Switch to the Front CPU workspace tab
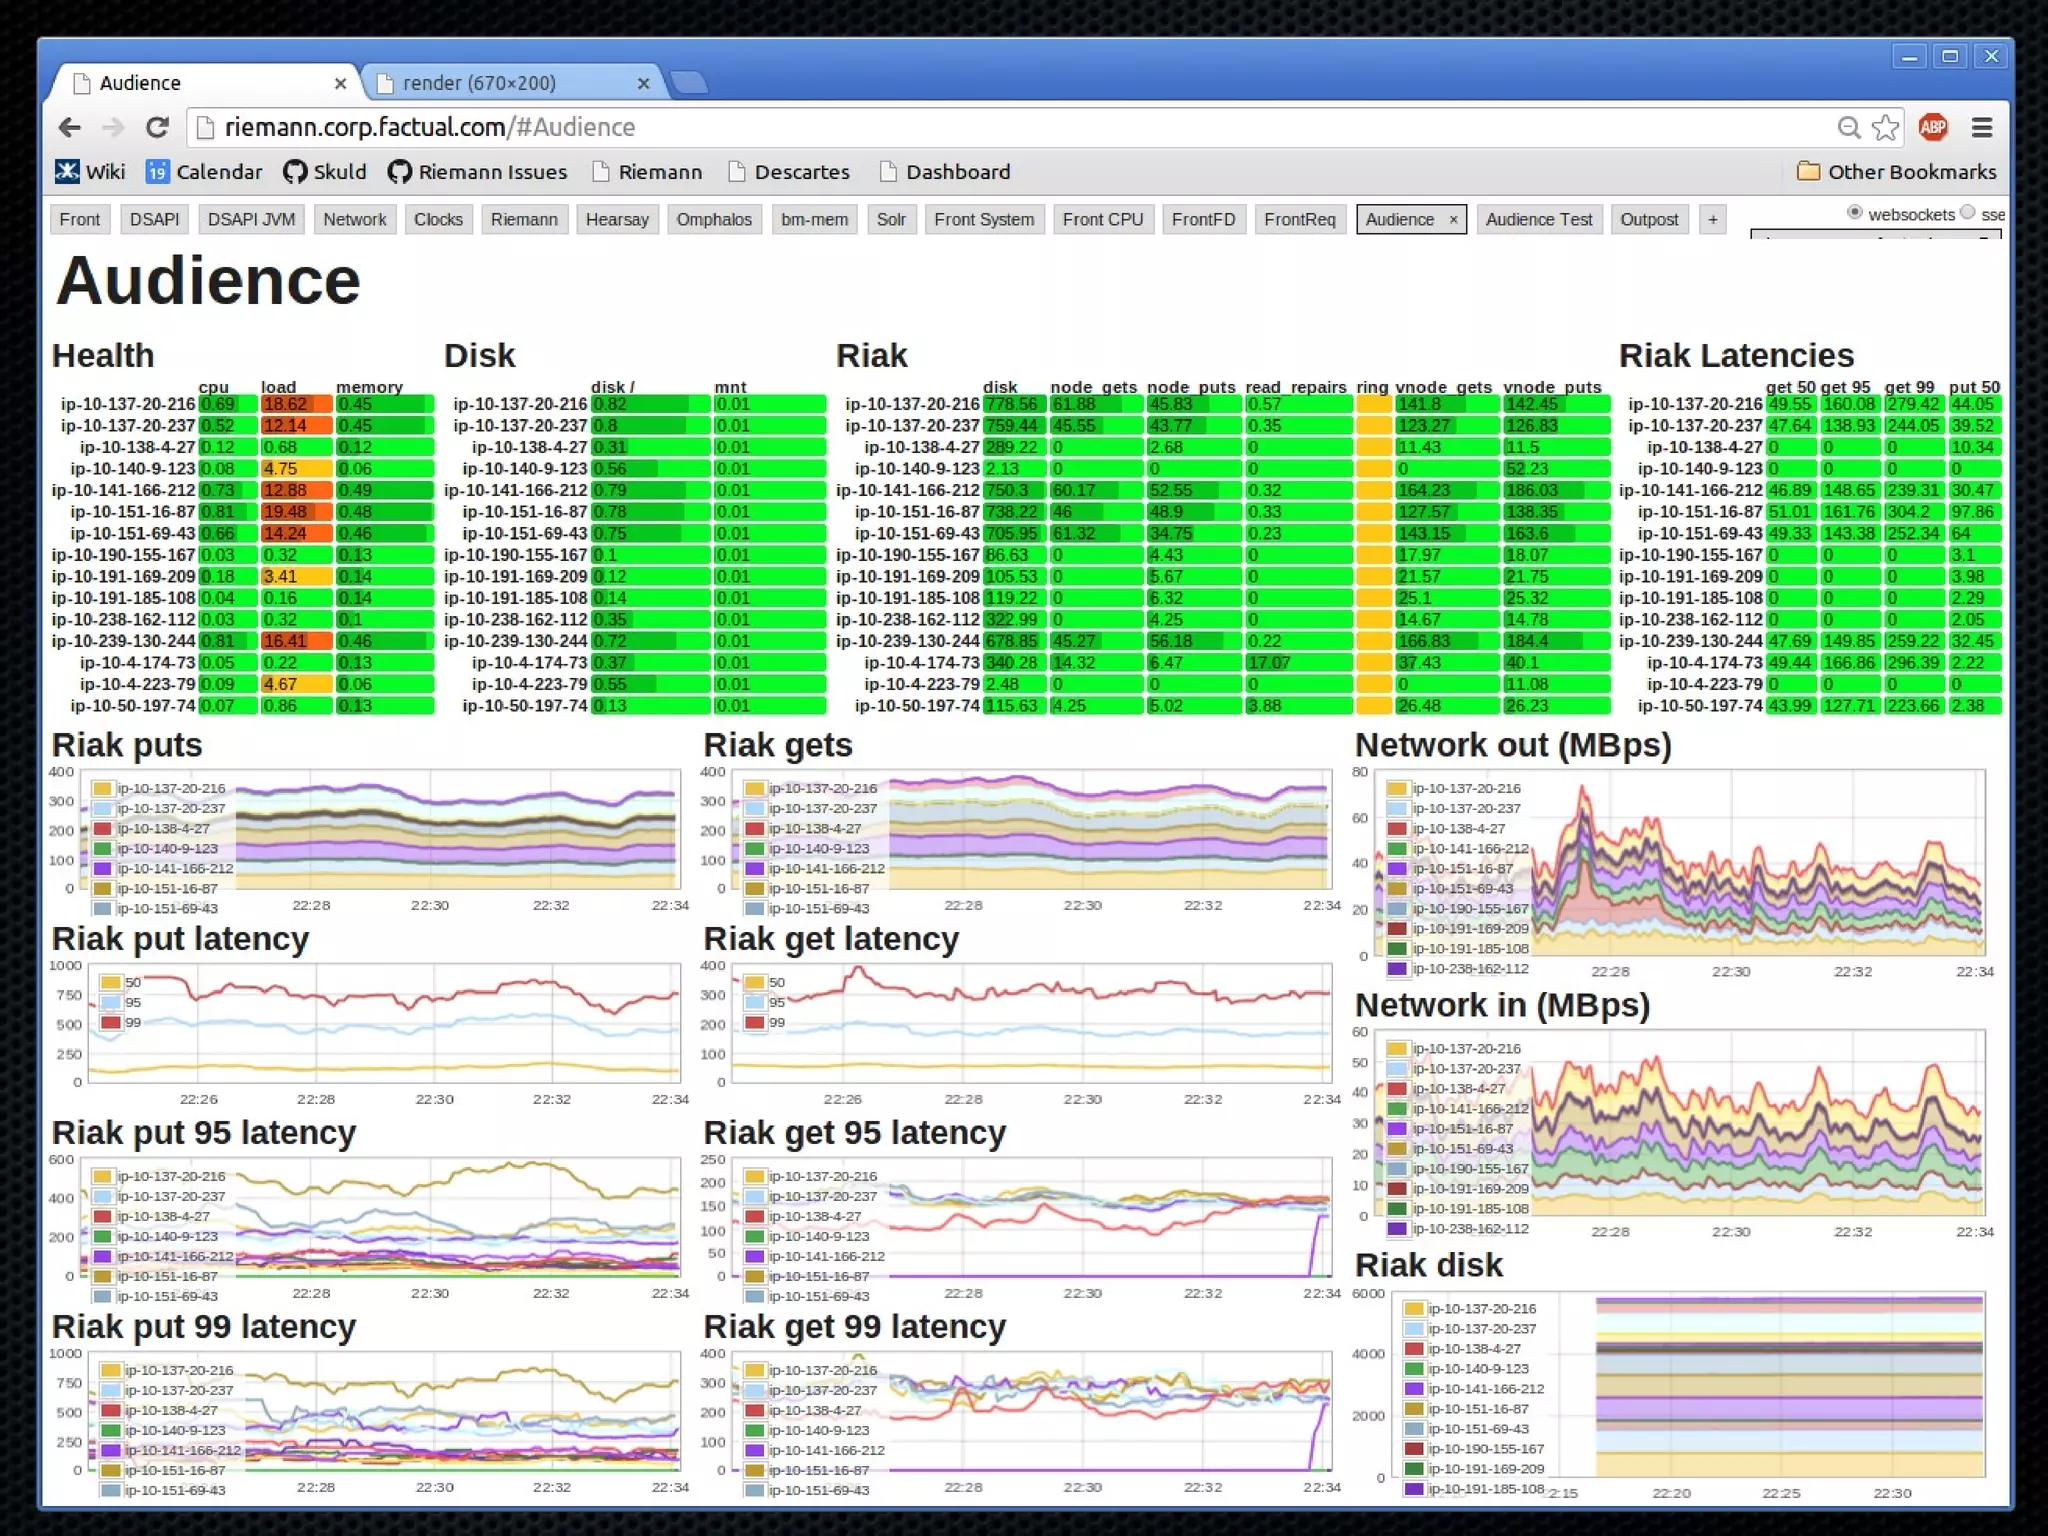Viewport: 2048px width, 1536px height. coord(1102,220)
